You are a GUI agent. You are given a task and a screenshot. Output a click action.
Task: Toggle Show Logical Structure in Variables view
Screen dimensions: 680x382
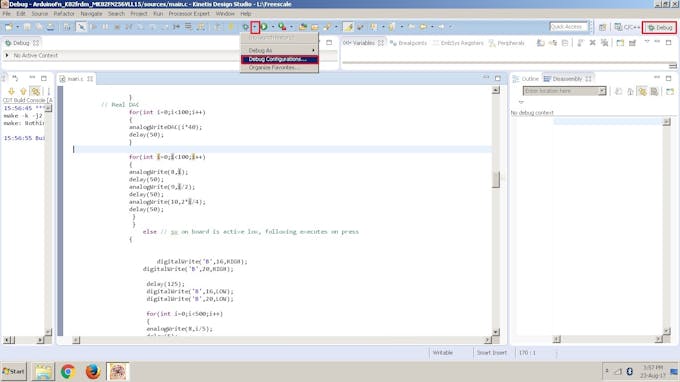[x=552, y=43]
